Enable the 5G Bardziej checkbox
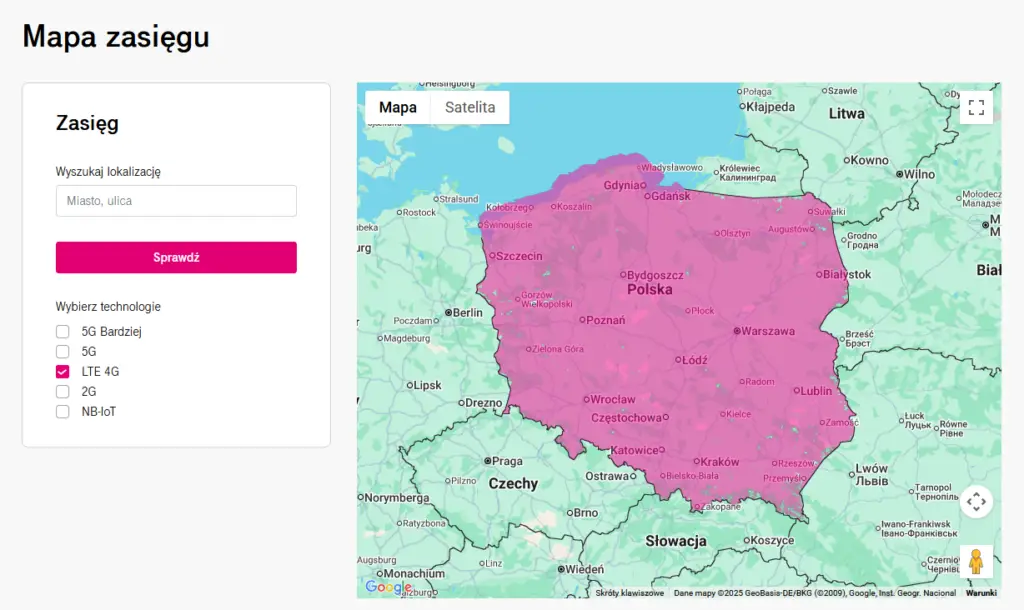This screenshot has height=610, width=1024. pos(63,332)
